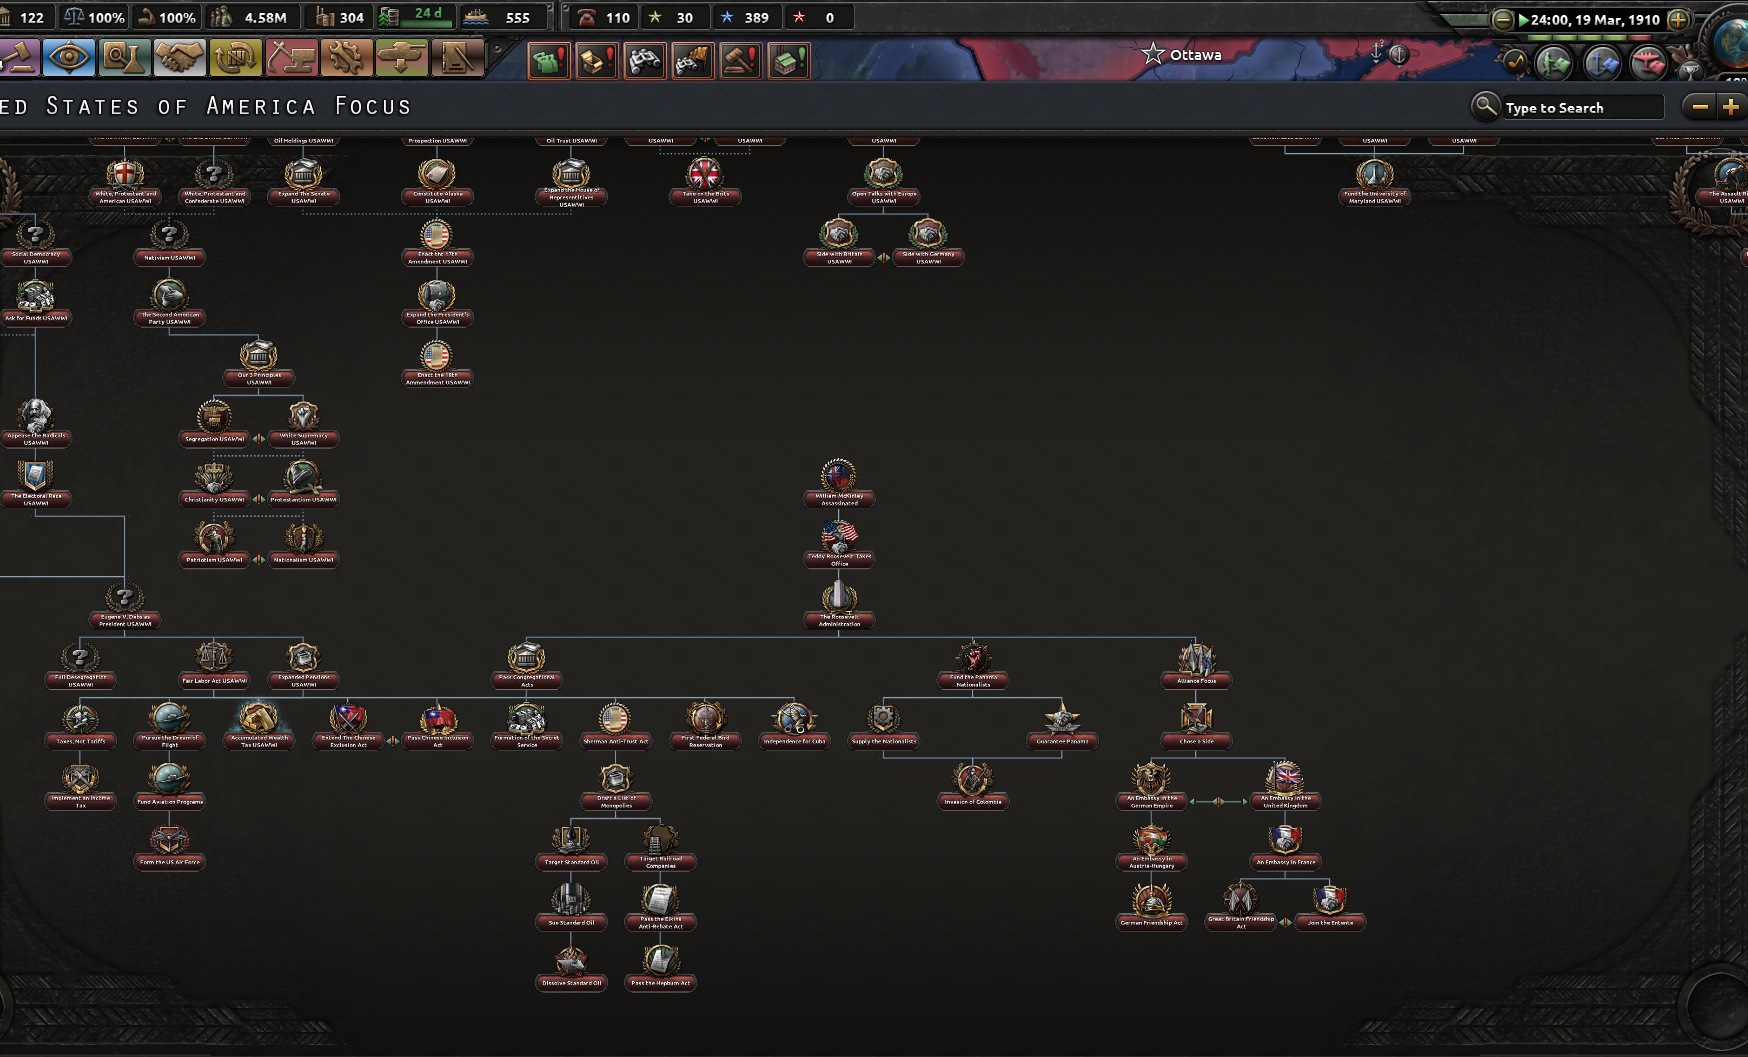Open the intelligence agency eye icon

pyautogui.click(x=68, y=58)
